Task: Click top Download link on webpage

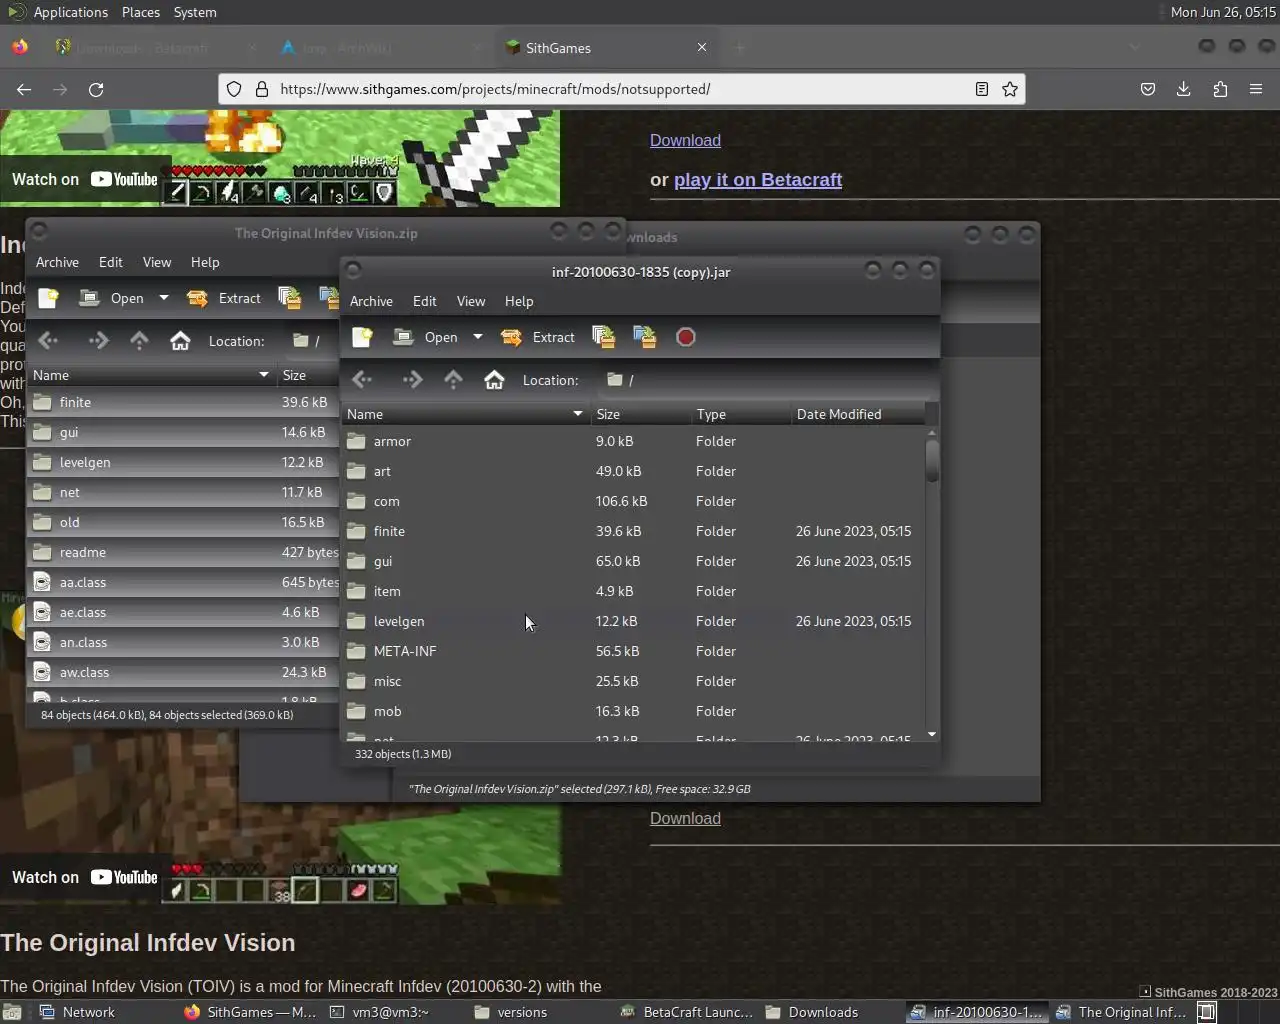Action: click(685, 141)
